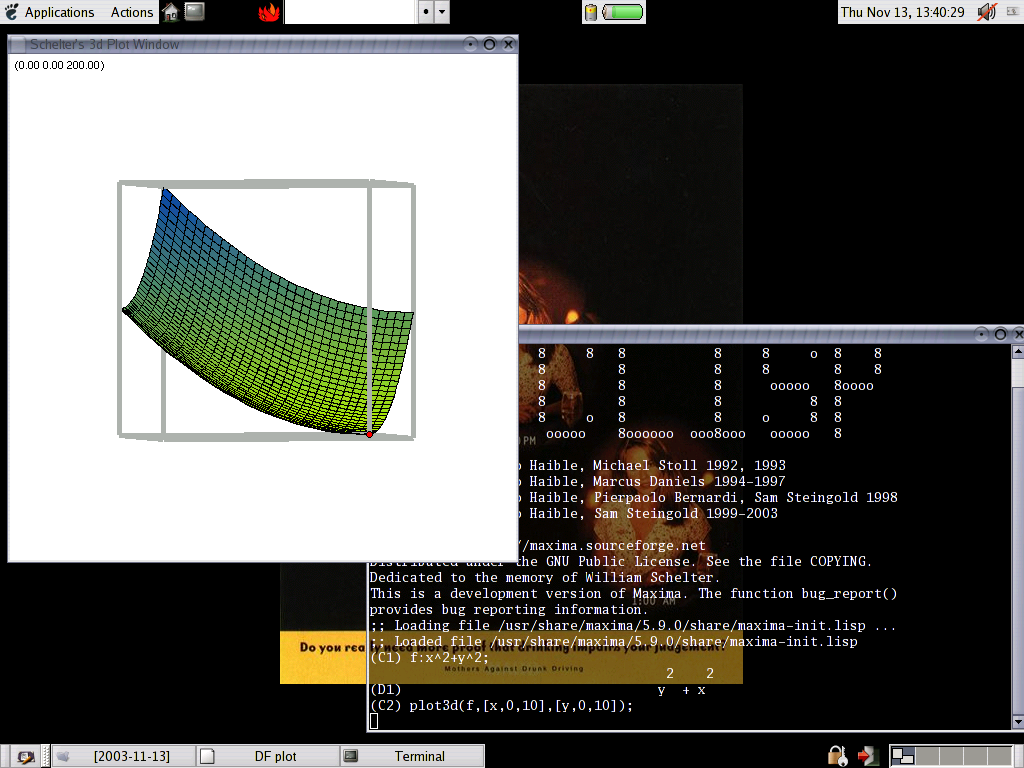The width and height of the screenshot is (1024, 768).
Task: Click the red flame launcher icon
Action: [269, 12]
